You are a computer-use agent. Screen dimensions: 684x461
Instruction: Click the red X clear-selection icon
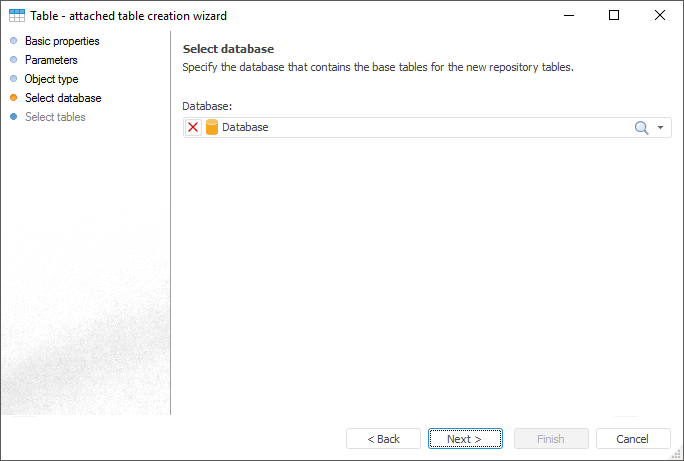(x=193, y=128)
